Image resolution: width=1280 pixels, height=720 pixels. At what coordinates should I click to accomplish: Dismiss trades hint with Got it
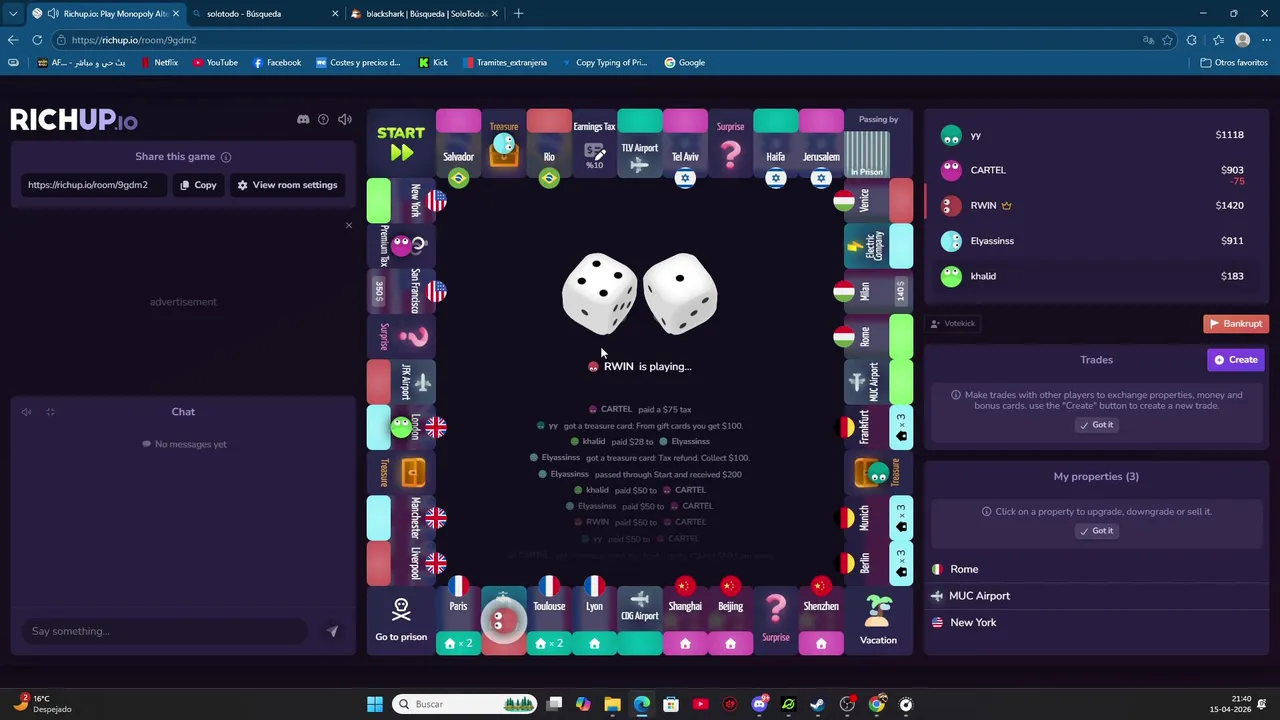[1096, 425]
